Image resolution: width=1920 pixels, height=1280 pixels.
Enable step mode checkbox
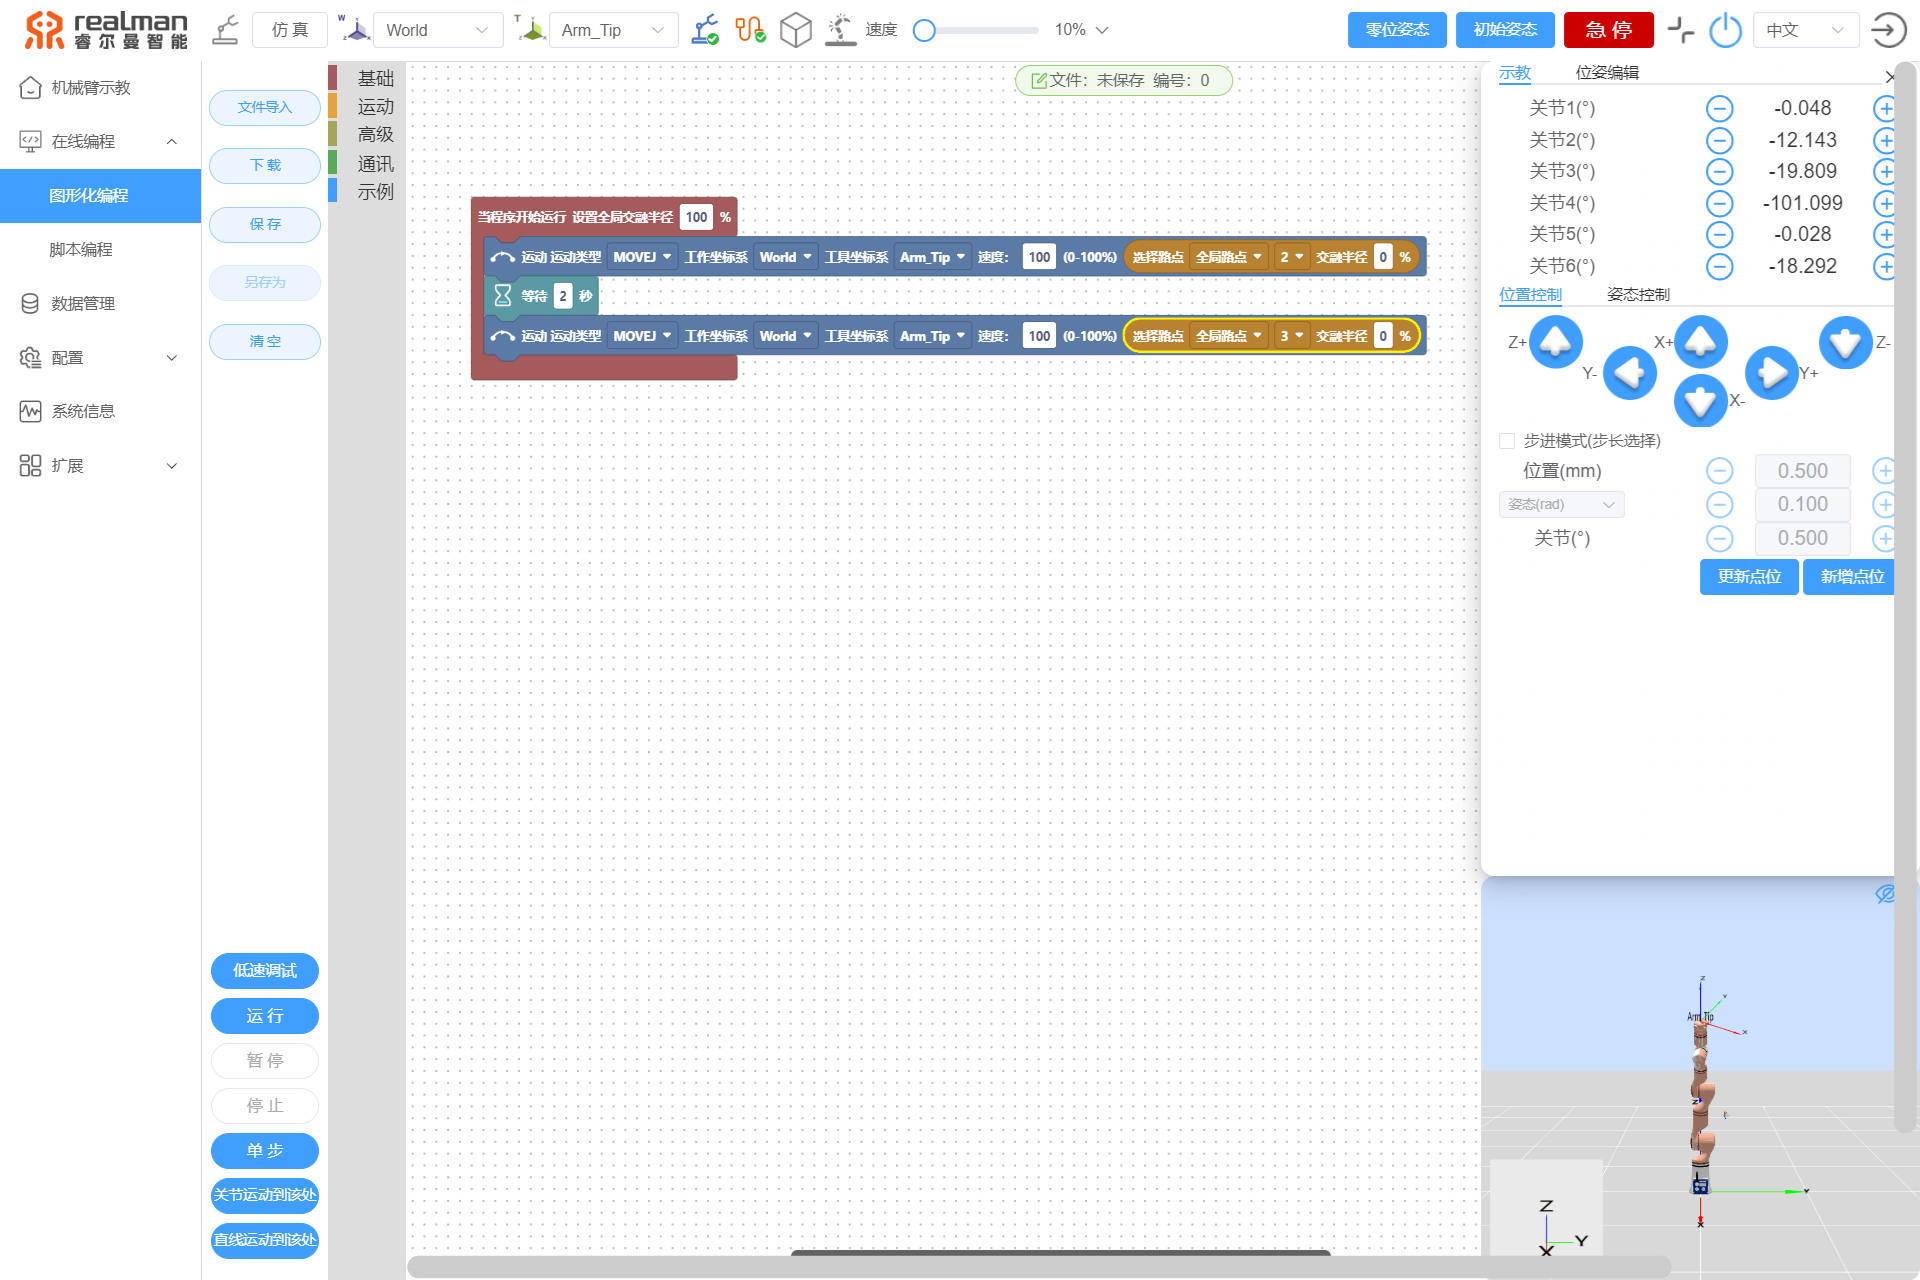click(x=1507, y=441)
